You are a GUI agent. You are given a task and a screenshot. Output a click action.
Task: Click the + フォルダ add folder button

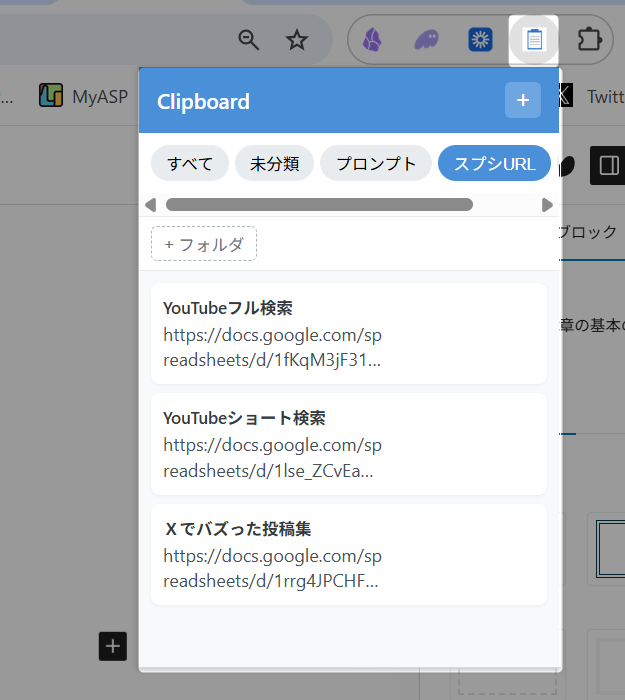pos(204,244)
